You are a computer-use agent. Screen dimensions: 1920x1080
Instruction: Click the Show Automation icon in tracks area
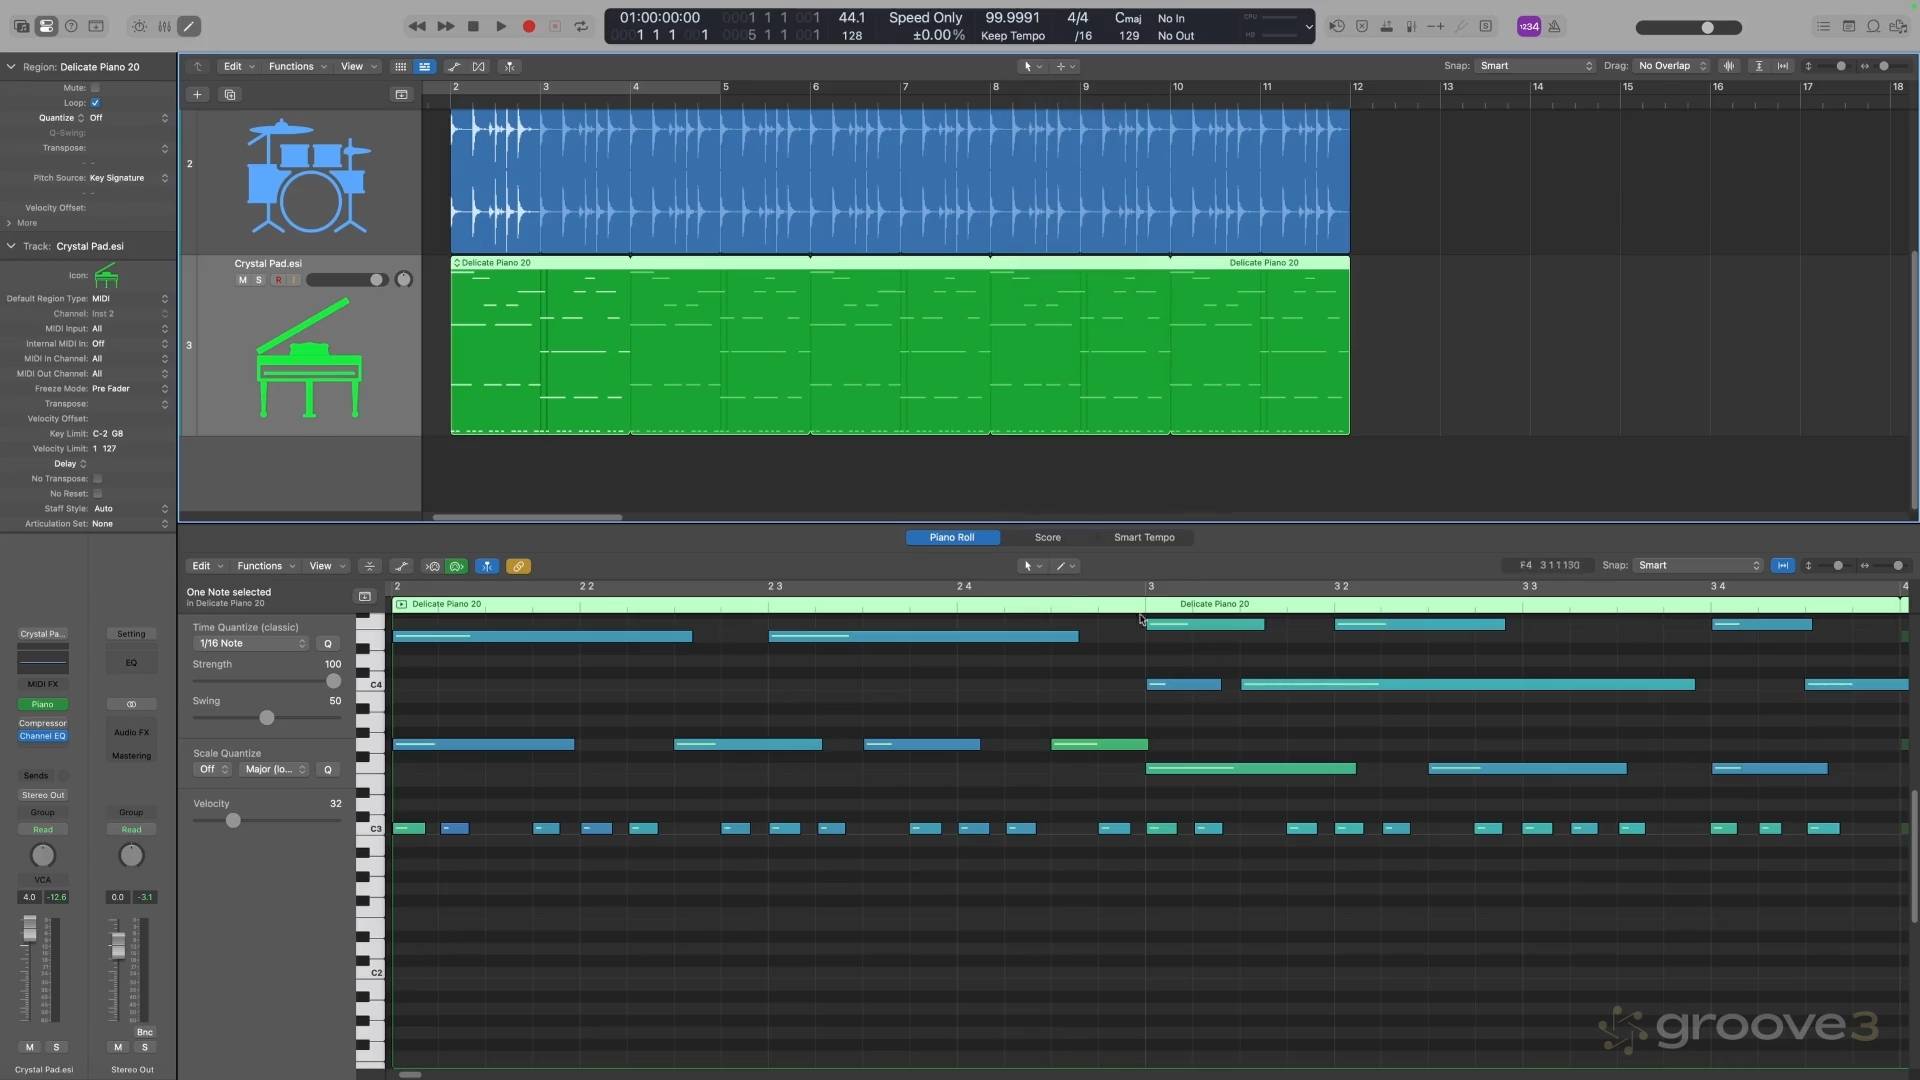(x=454, y=67)
